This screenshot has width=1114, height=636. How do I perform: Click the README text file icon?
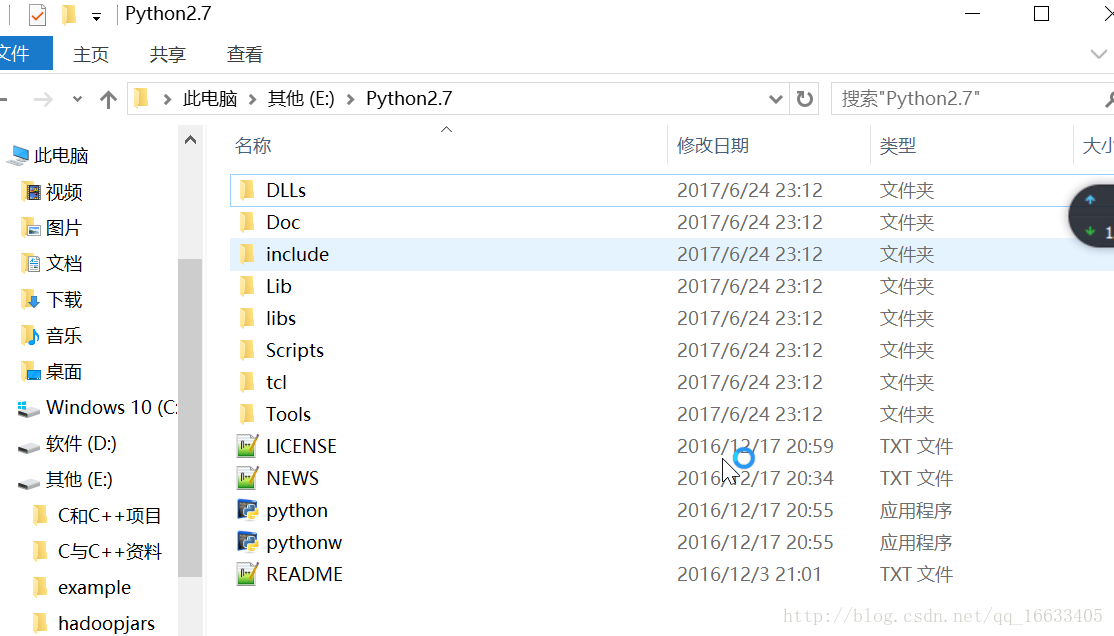click(x=247, y=573)
